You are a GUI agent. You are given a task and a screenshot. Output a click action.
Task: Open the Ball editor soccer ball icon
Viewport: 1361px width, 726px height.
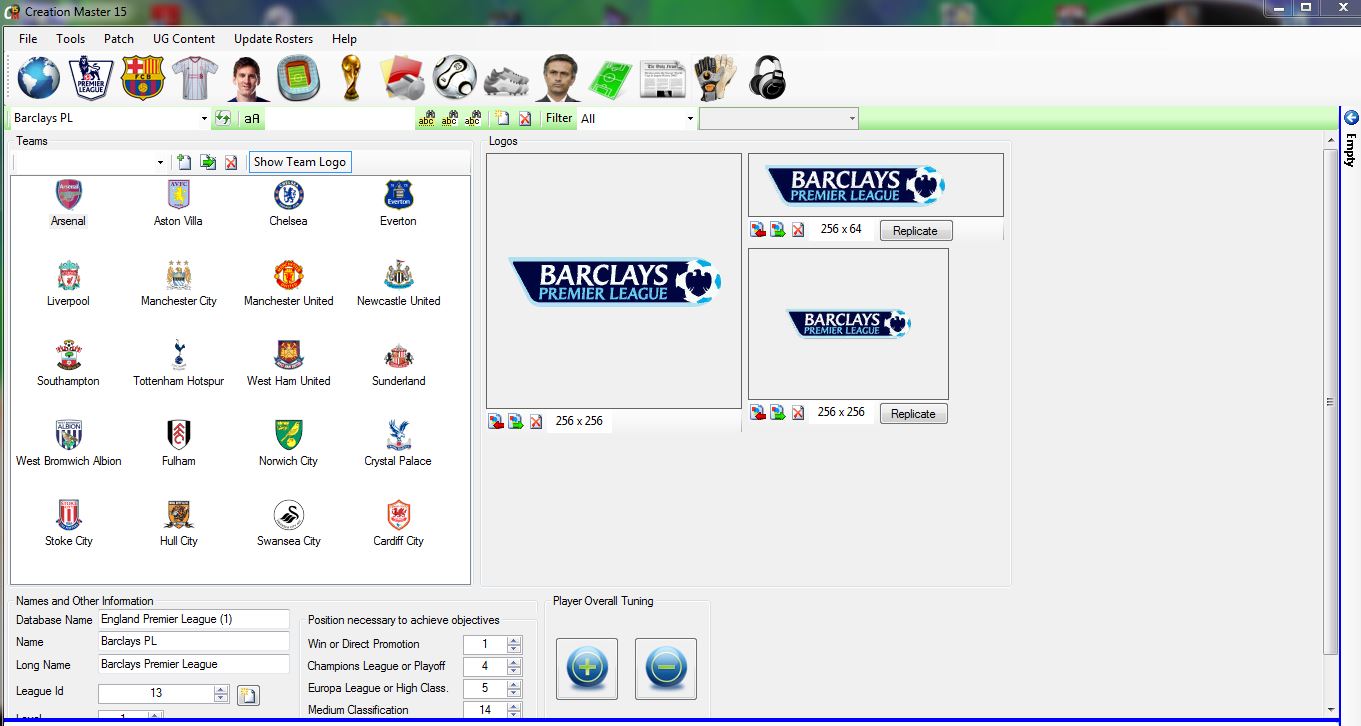point(455,78)
